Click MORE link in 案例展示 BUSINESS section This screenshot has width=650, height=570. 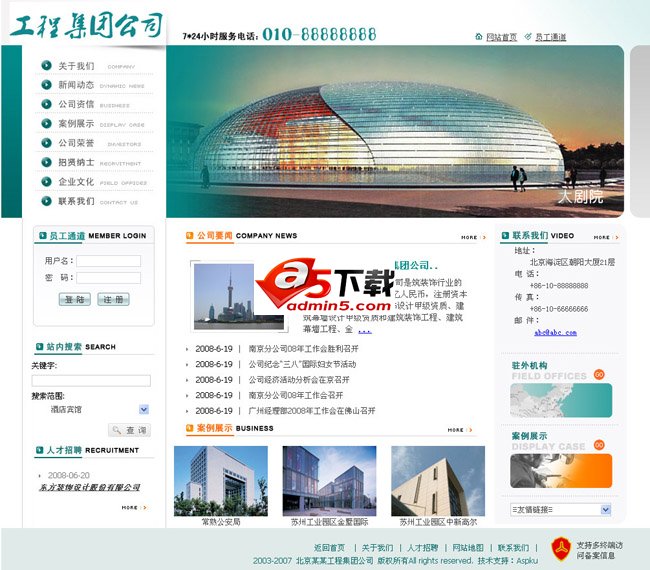tap(460, 430)
